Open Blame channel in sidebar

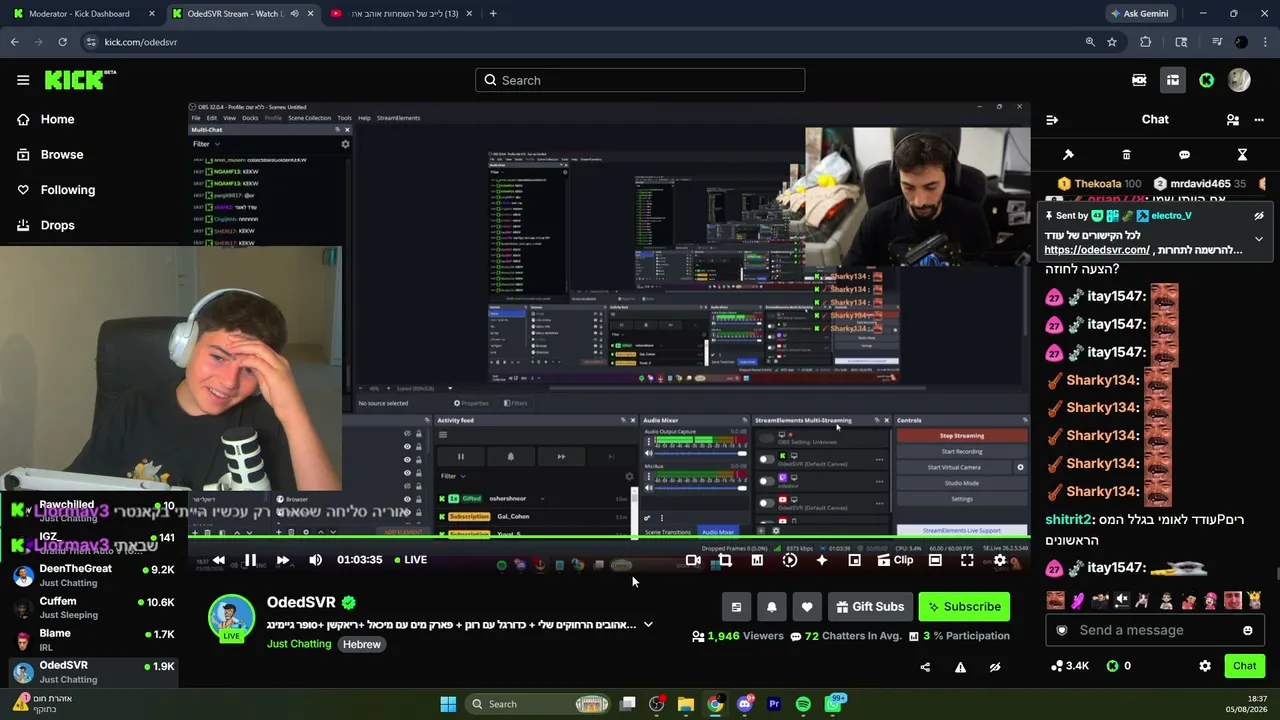point(93,640)
